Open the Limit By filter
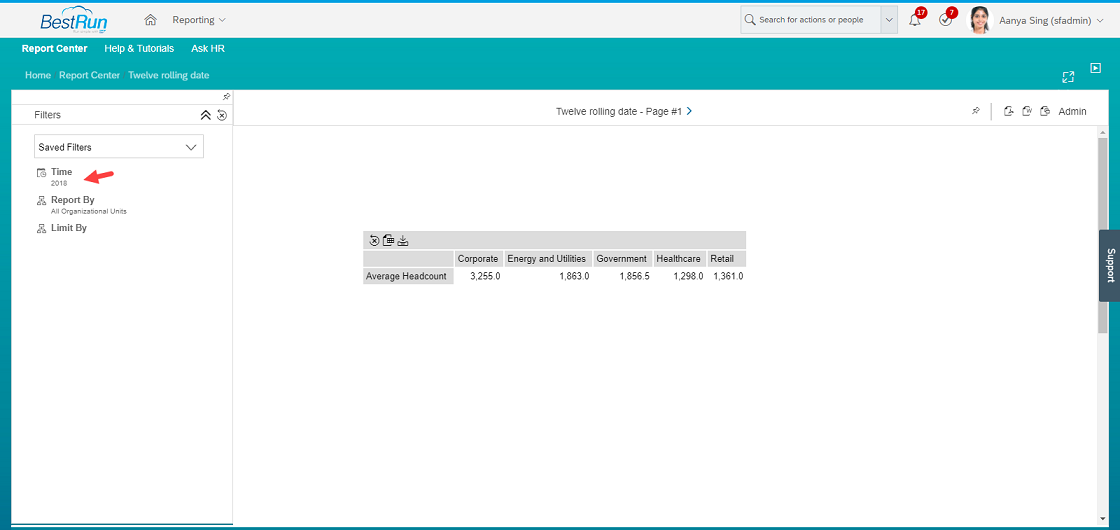The image size is (1120, 530). [69, 228]
